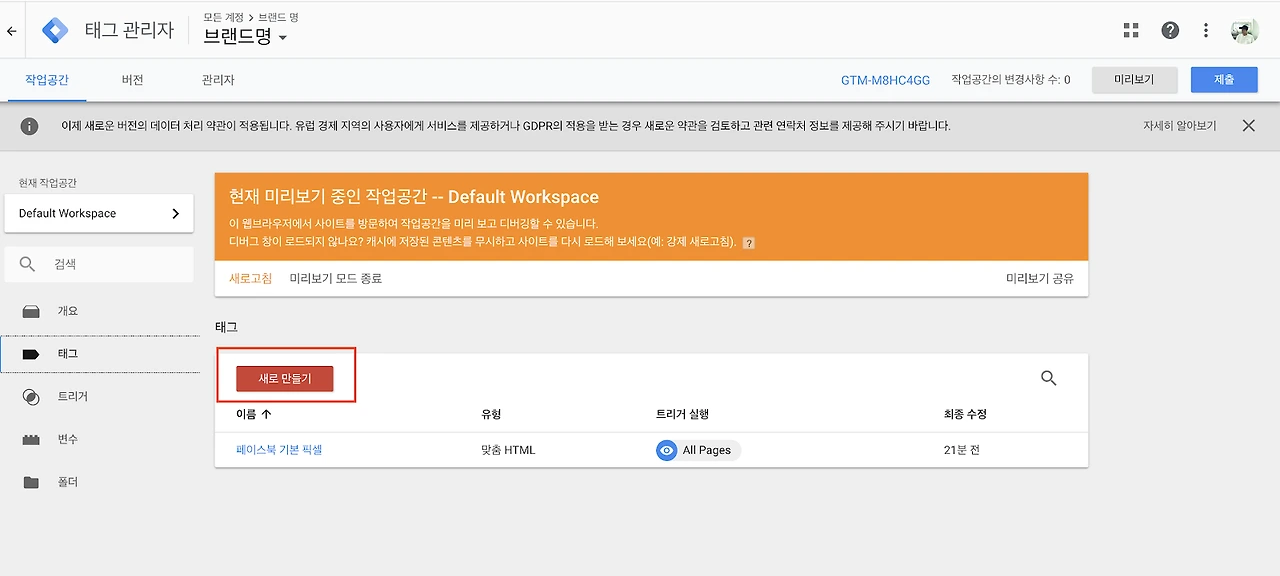Click the 변수 variables brick icon
Image resolution: width=1280 pixels, height=576 pixels.
click(x=31, y=439)
